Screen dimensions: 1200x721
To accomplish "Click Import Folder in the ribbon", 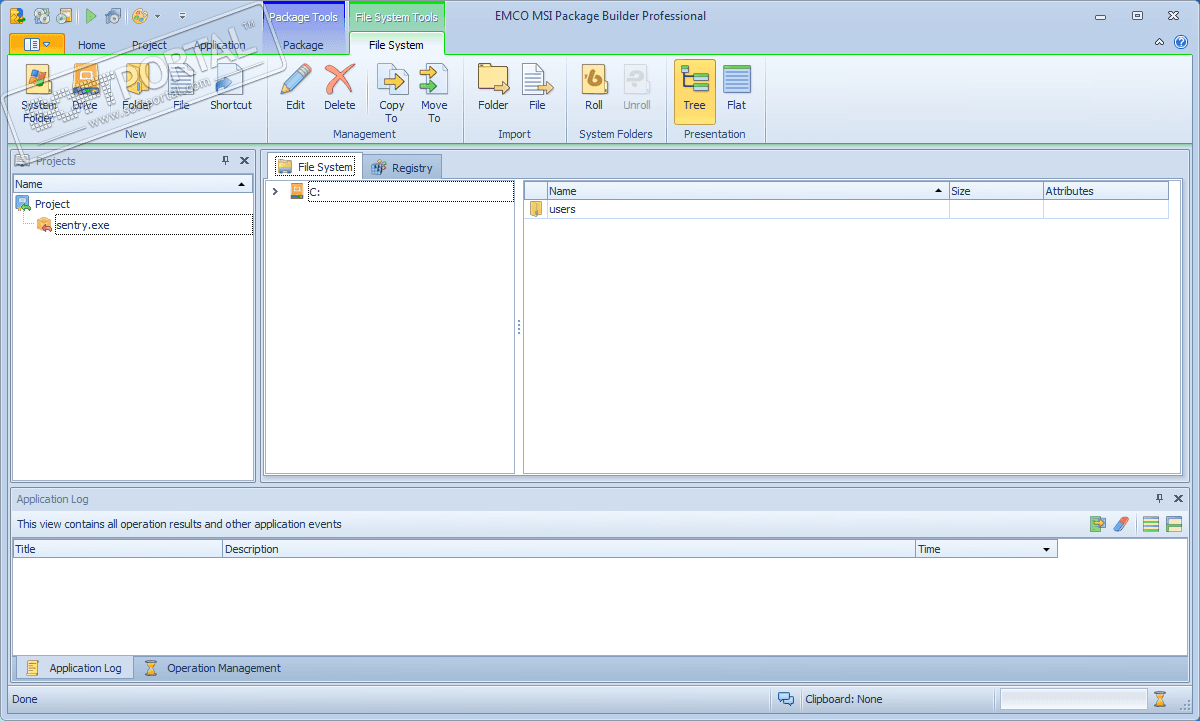I will 493,88.
